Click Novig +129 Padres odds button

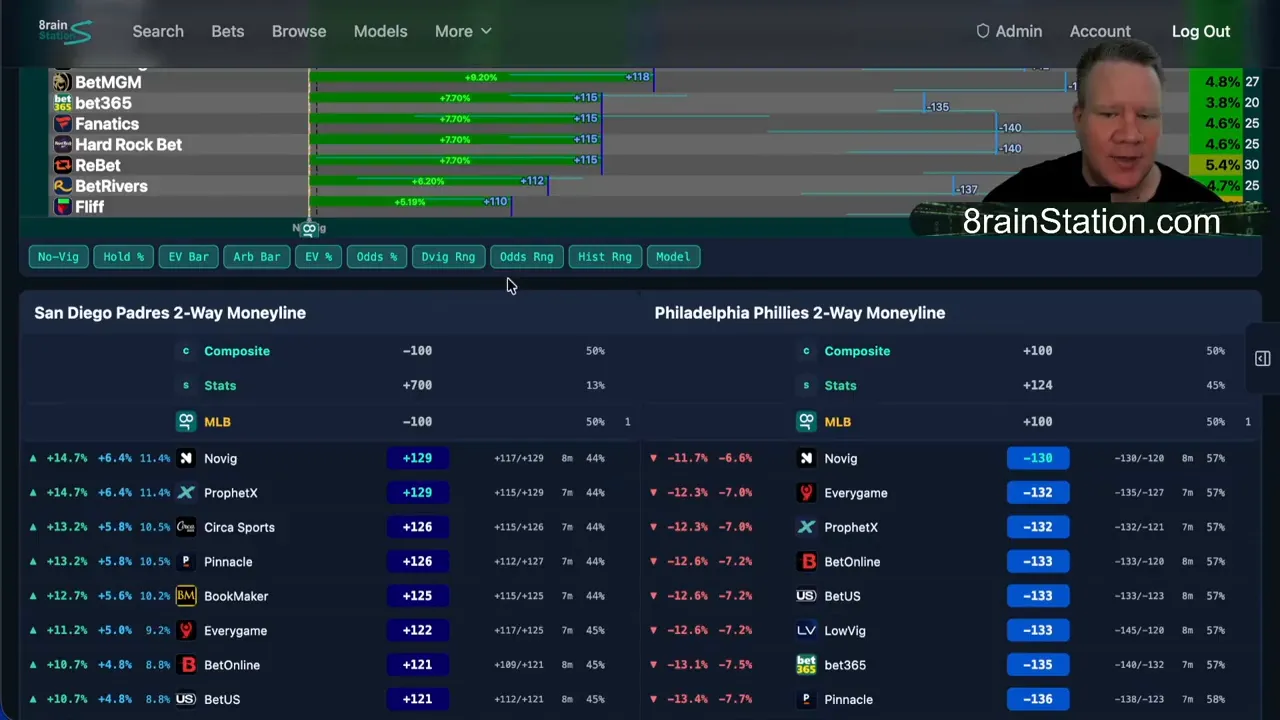pyautogui.click(x=417, y=458)
